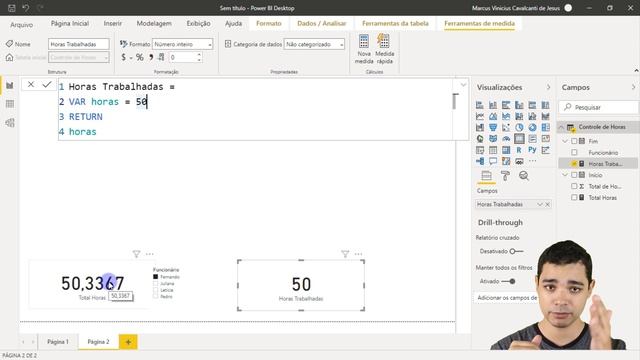Open the currency symbol dropdown arrow
Image resolution: width=640 pixels, height=360 pixels.
pyautogui.click(x=131, y=58)
